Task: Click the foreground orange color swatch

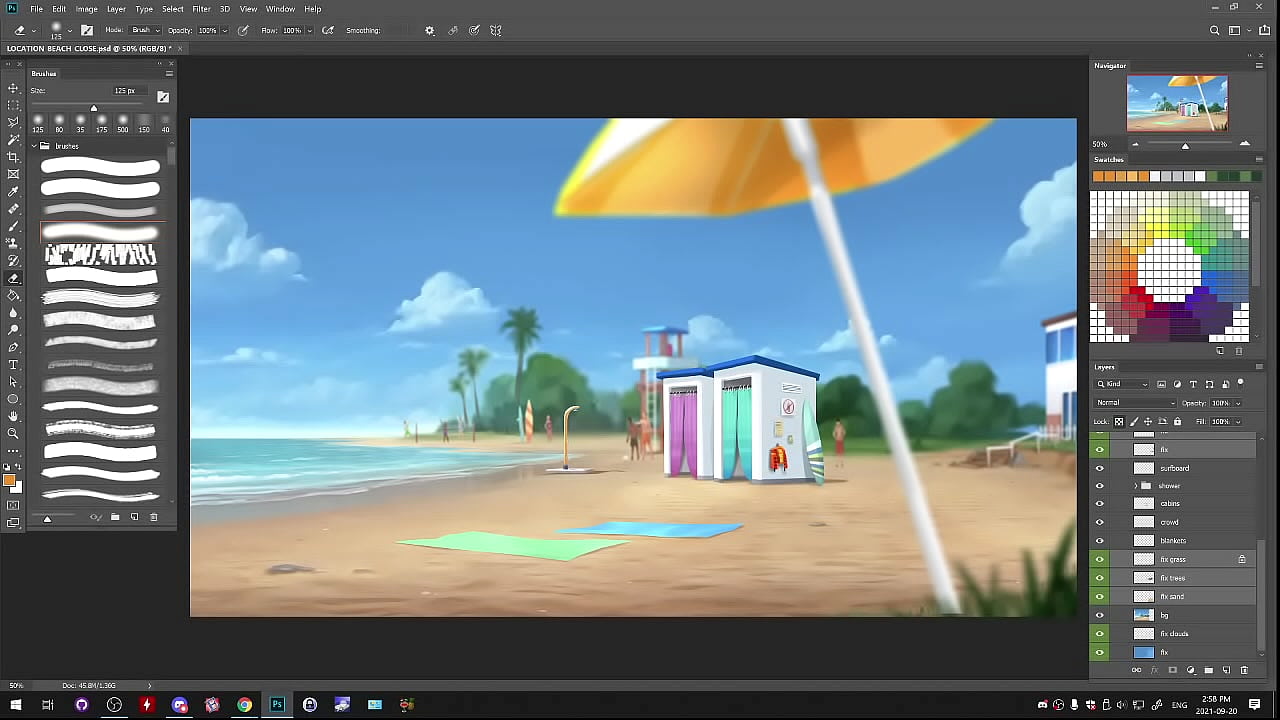Action: pos(9,481)
